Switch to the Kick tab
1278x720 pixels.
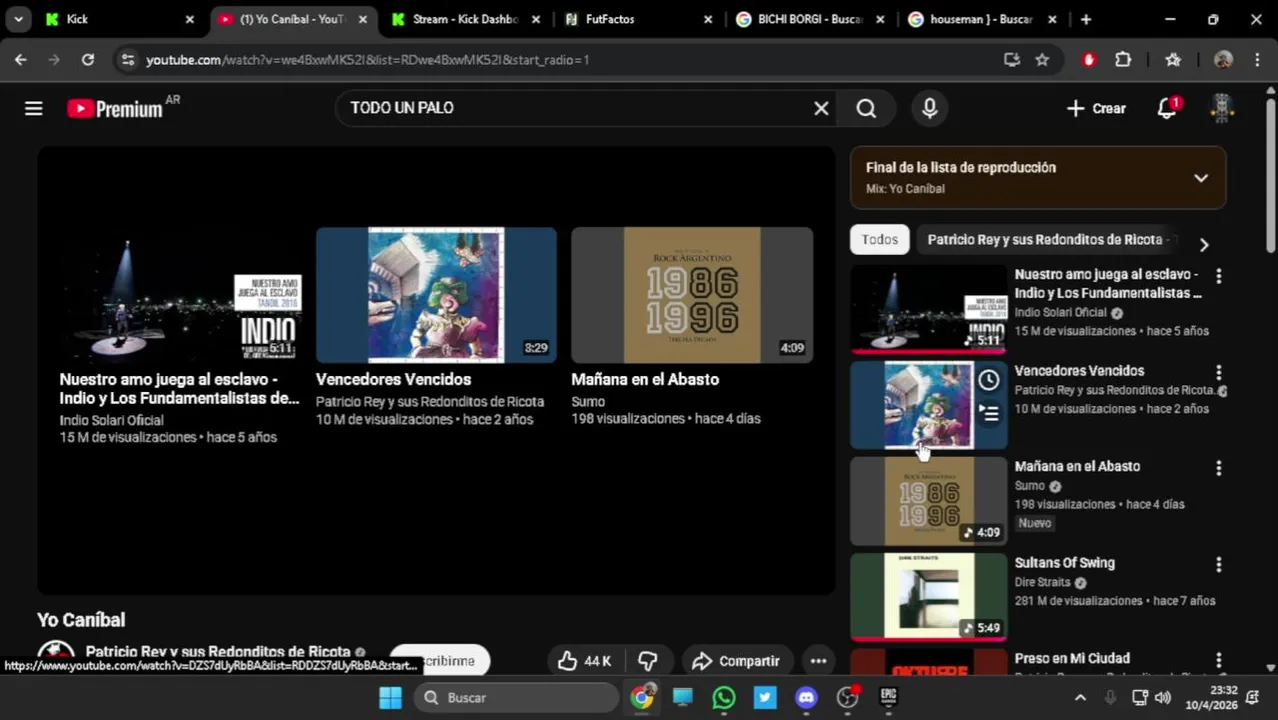pos(118,19)
